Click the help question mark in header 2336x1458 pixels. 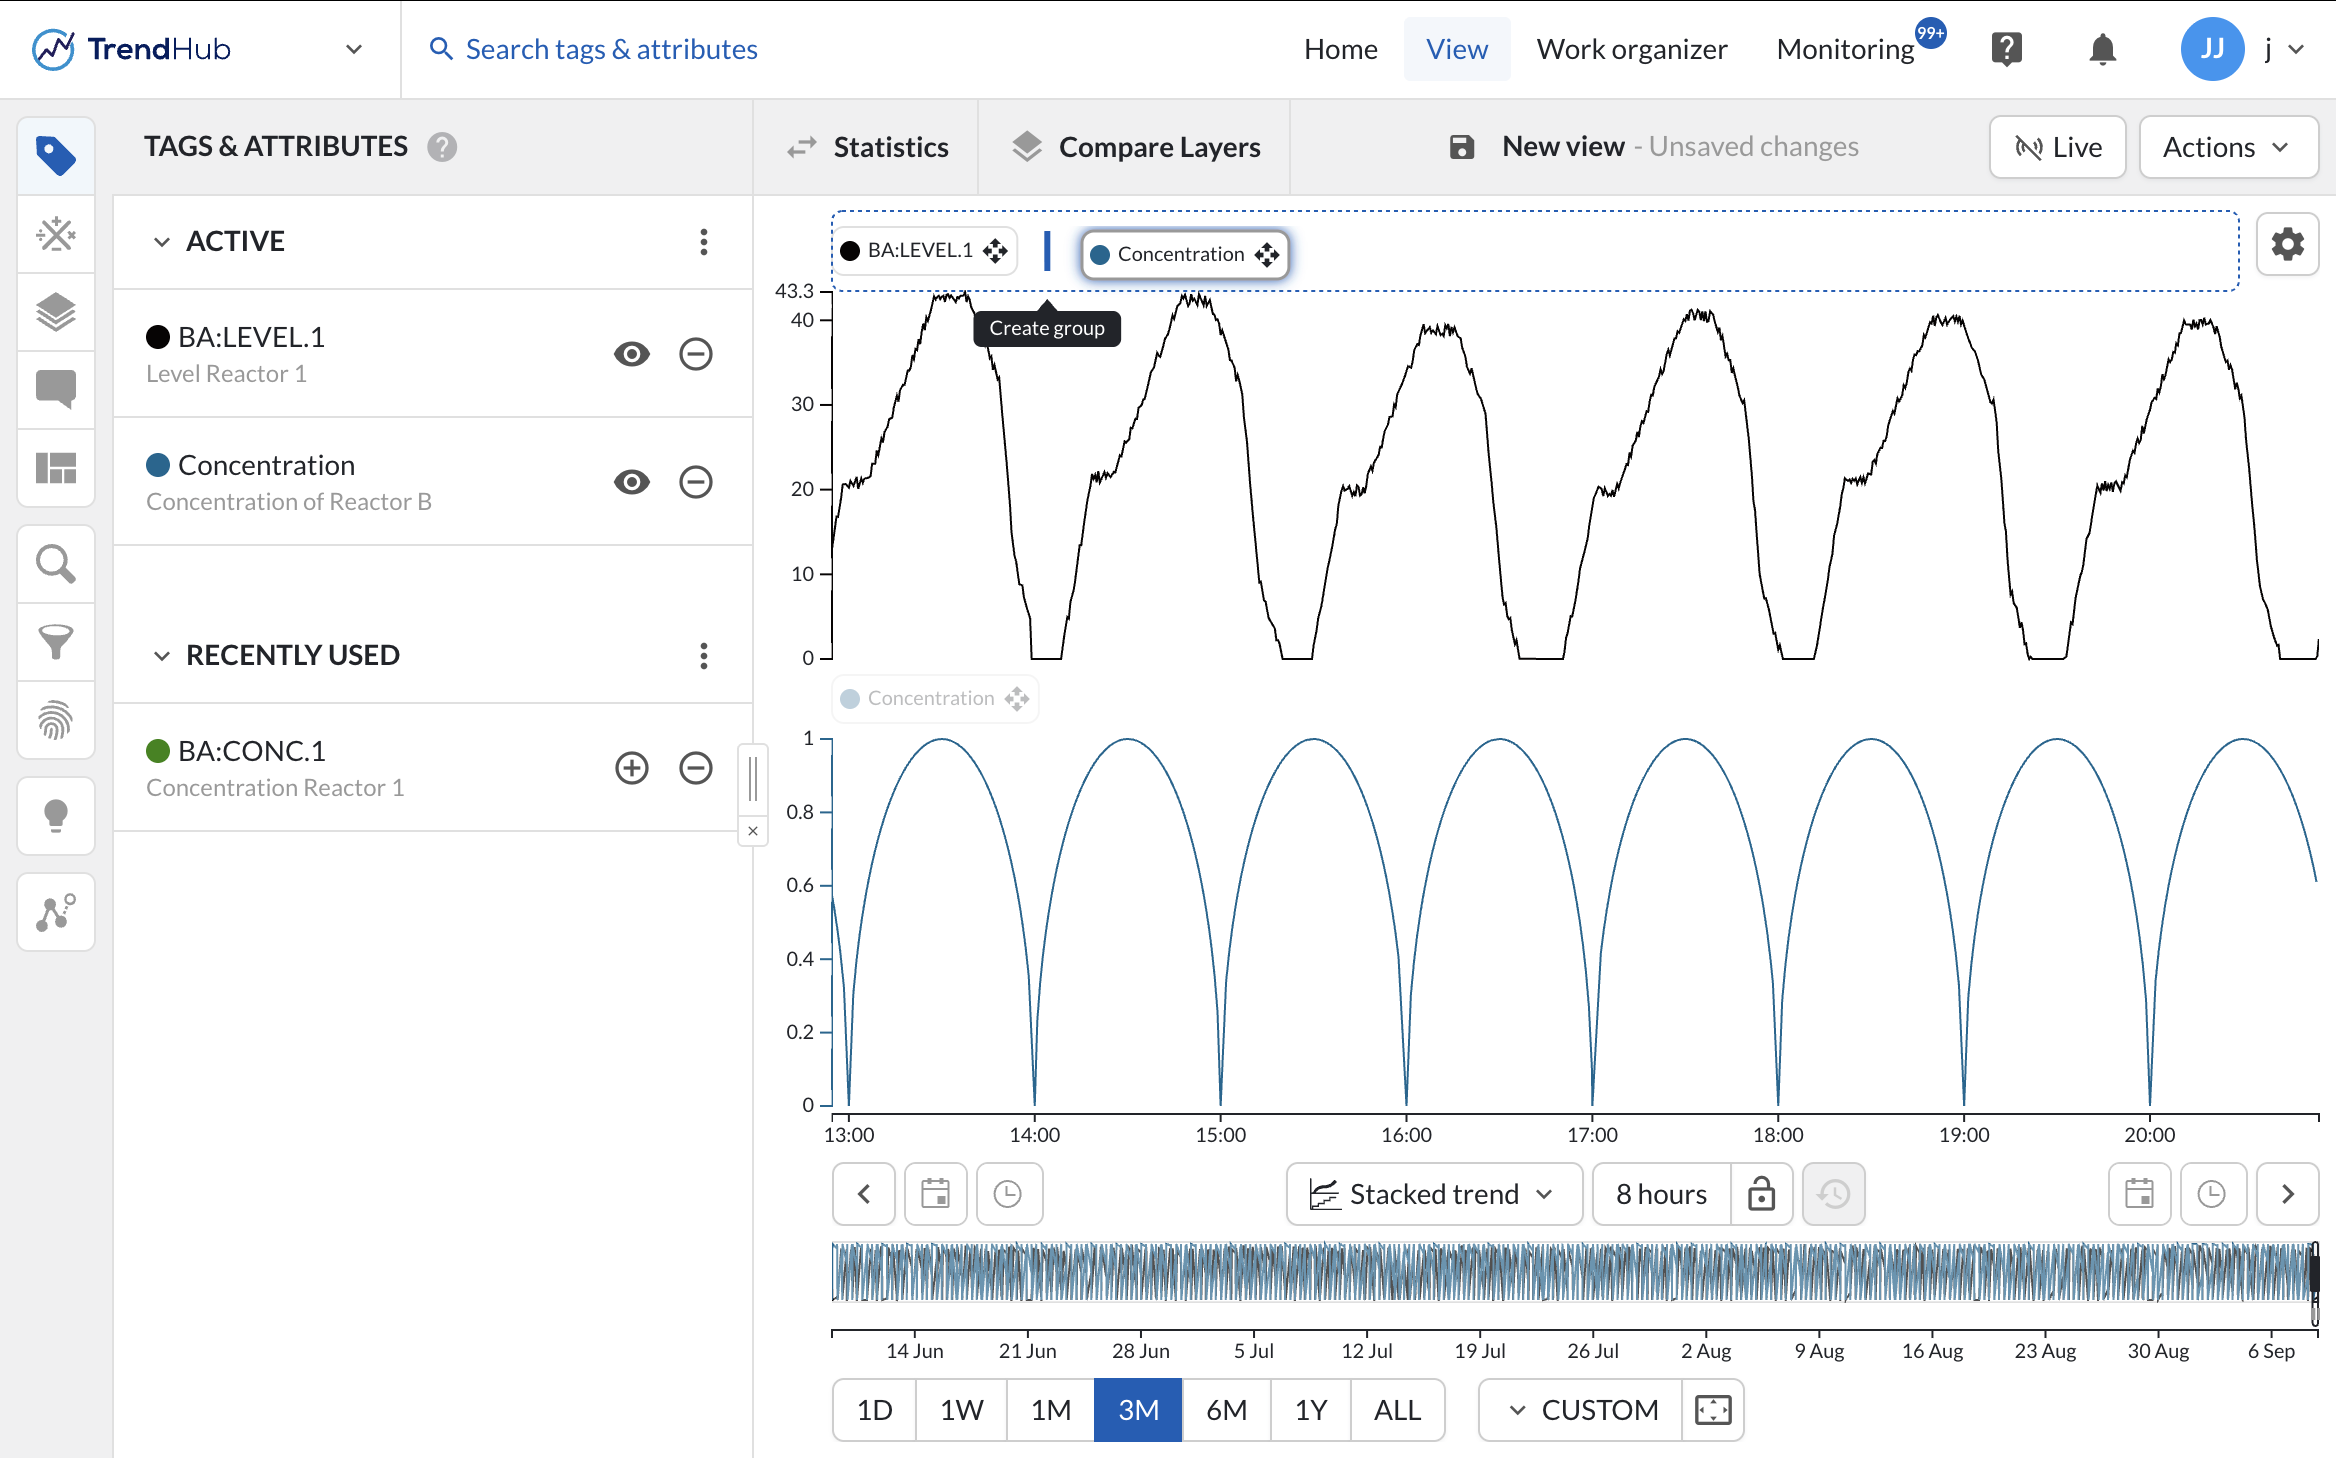2006,49
